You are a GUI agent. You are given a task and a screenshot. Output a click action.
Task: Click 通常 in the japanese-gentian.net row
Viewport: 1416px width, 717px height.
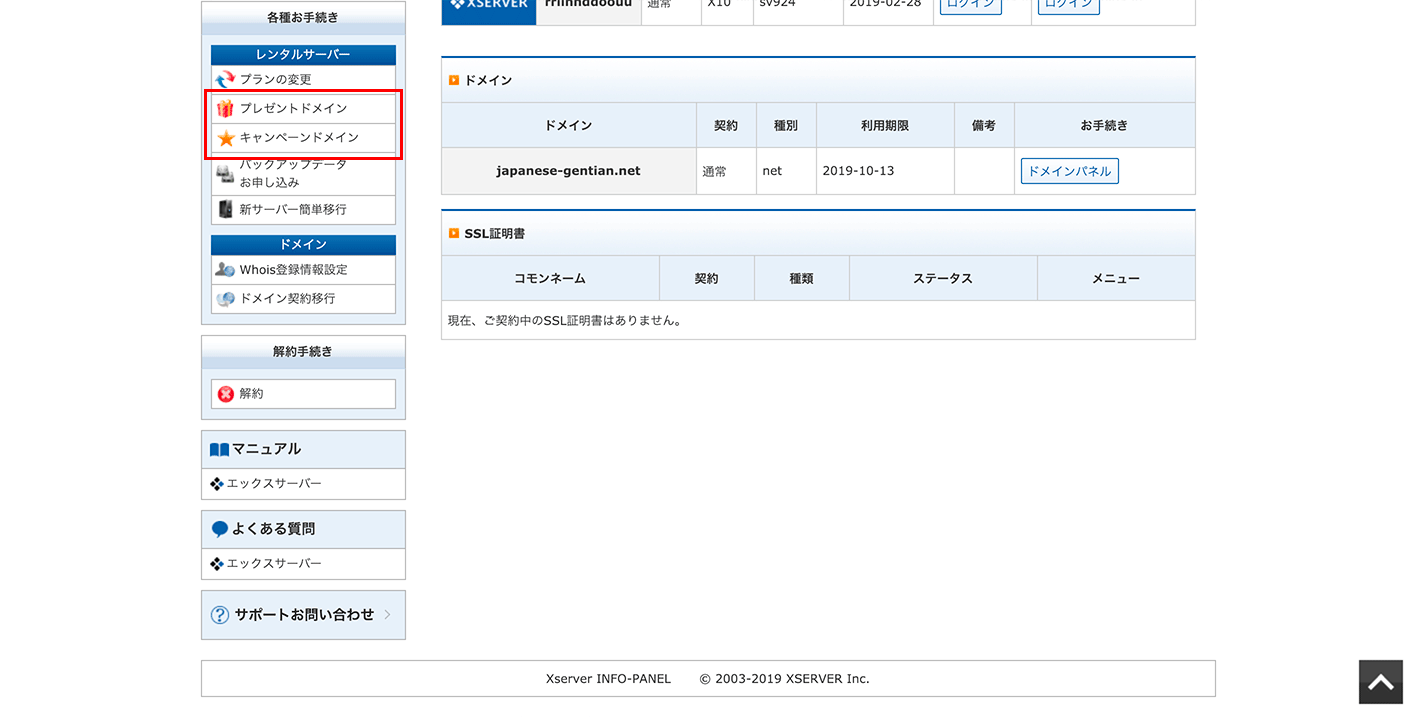(x=714, y=171)
